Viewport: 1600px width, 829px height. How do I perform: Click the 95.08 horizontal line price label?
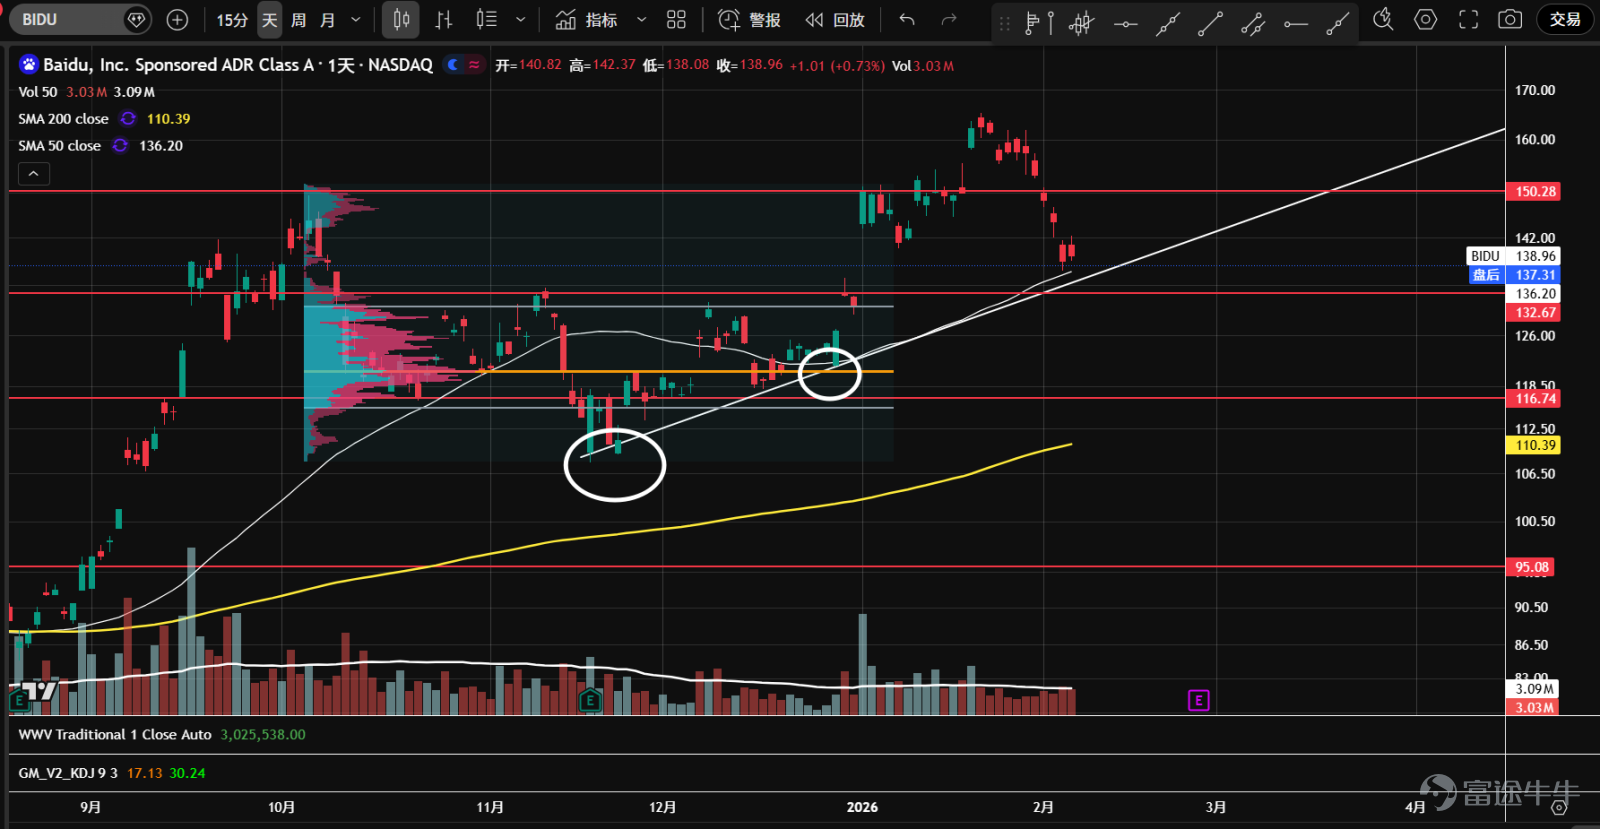[x=1530, y=567]
